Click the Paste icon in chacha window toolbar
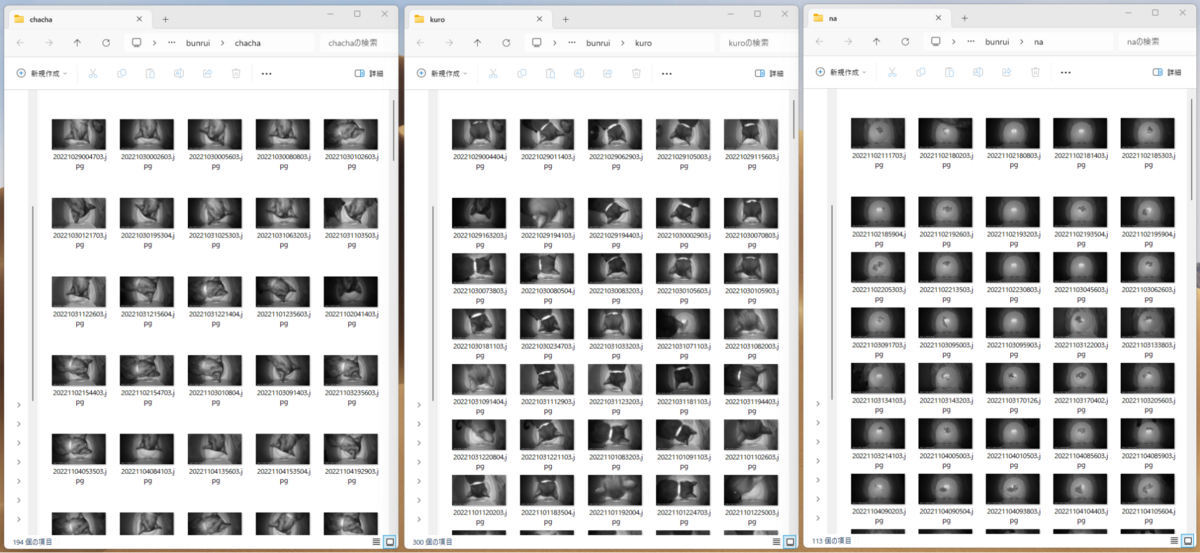This screenshot has width=1200, height=553. pos(150,73)
